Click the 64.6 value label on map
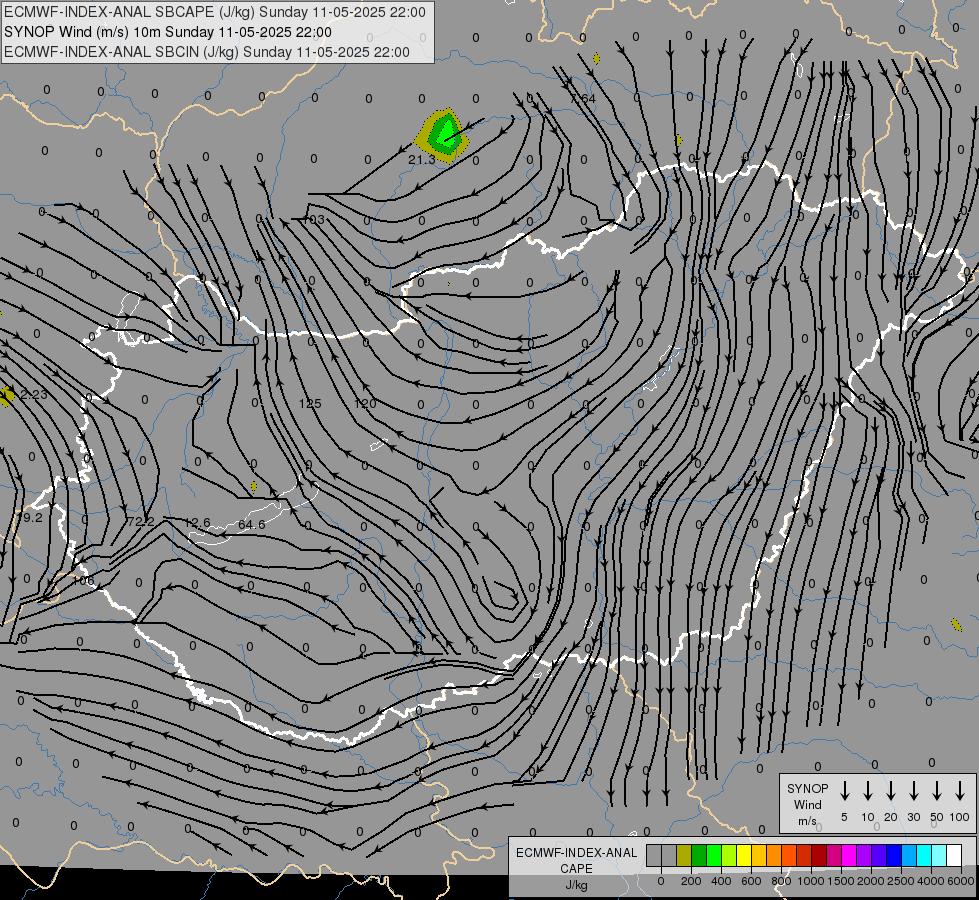The image size is (979, 900). 252,525
